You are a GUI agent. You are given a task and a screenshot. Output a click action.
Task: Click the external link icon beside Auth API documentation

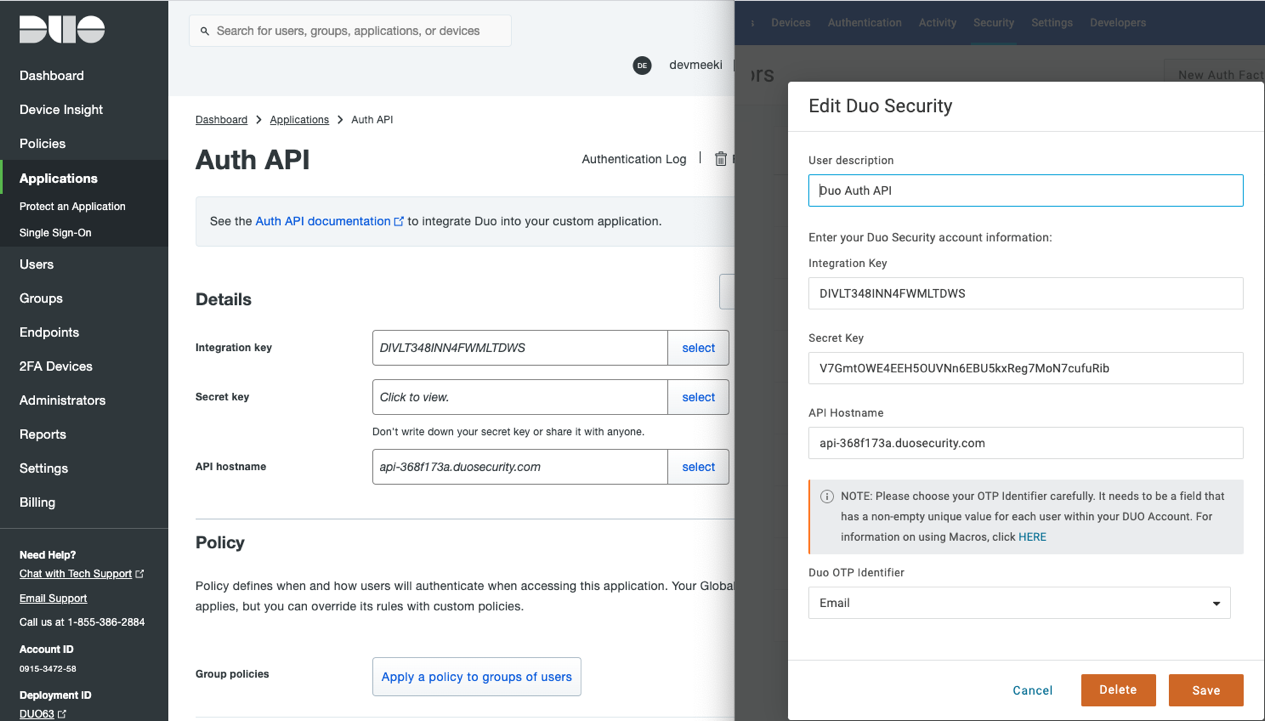point(400,222)
